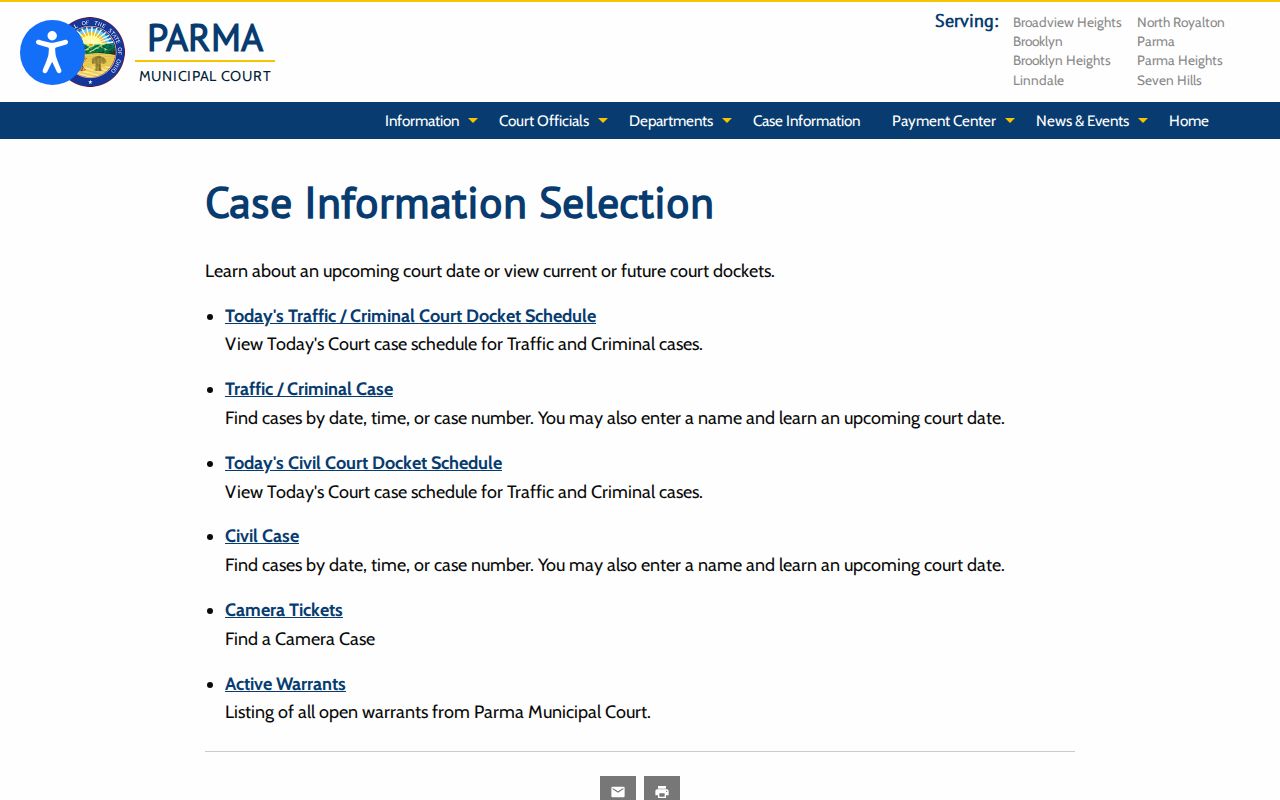Open the Information menu
The width and height of the screenshot is (1280, 800).
[422, 121]
